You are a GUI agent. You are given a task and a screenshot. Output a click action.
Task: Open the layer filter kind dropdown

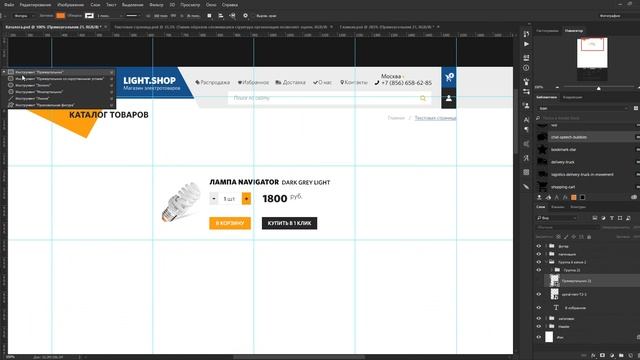557,218
